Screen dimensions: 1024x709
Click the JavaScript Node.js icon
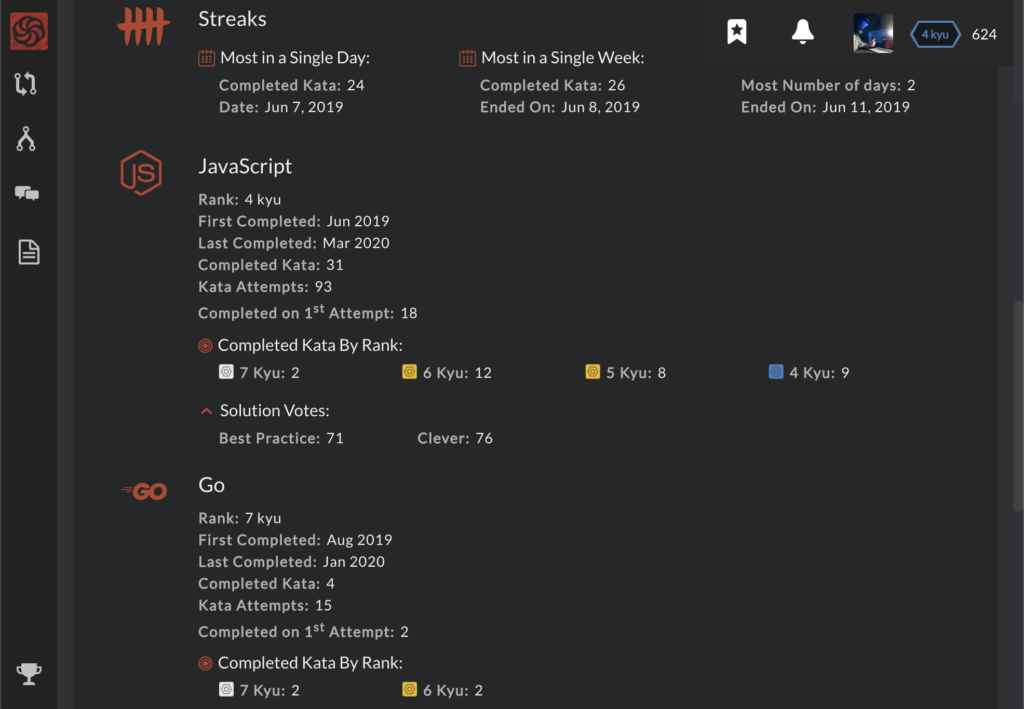click(x=141, y=172)
